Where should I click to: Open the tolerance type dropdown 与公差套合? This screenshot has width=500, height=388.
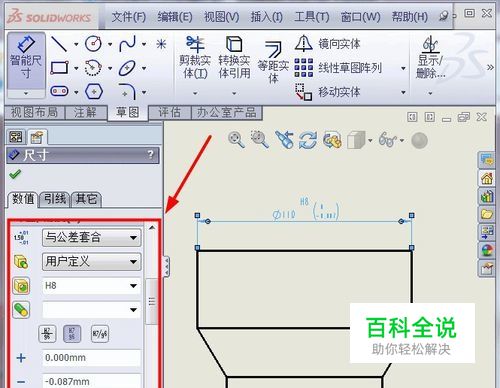[92, 238]
